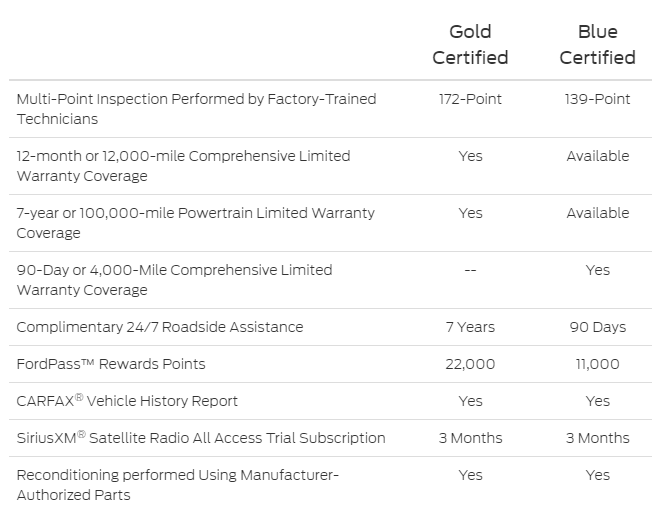The height and width of the screenshot is (520, 652).
Task: Click the 139-Point Blue inspection value
Action: pos(598,99)
